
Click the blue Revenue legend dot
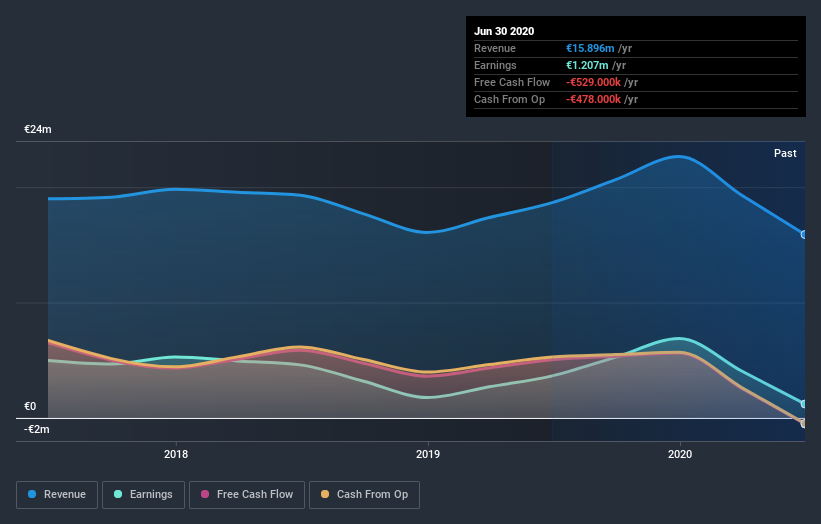32,494
